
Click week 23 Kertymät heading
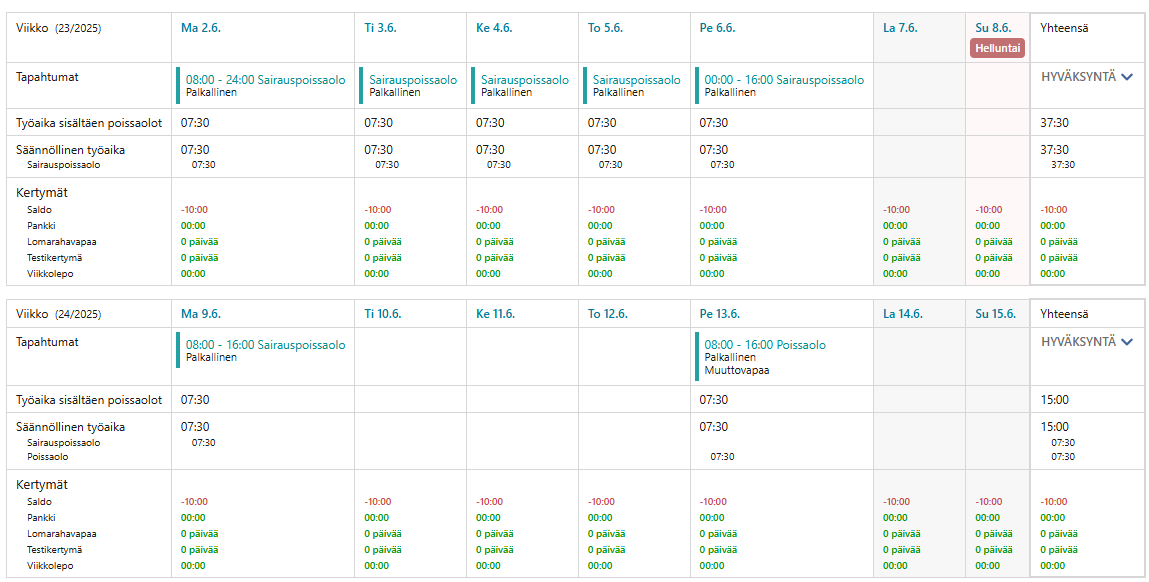tap(42, 193)
